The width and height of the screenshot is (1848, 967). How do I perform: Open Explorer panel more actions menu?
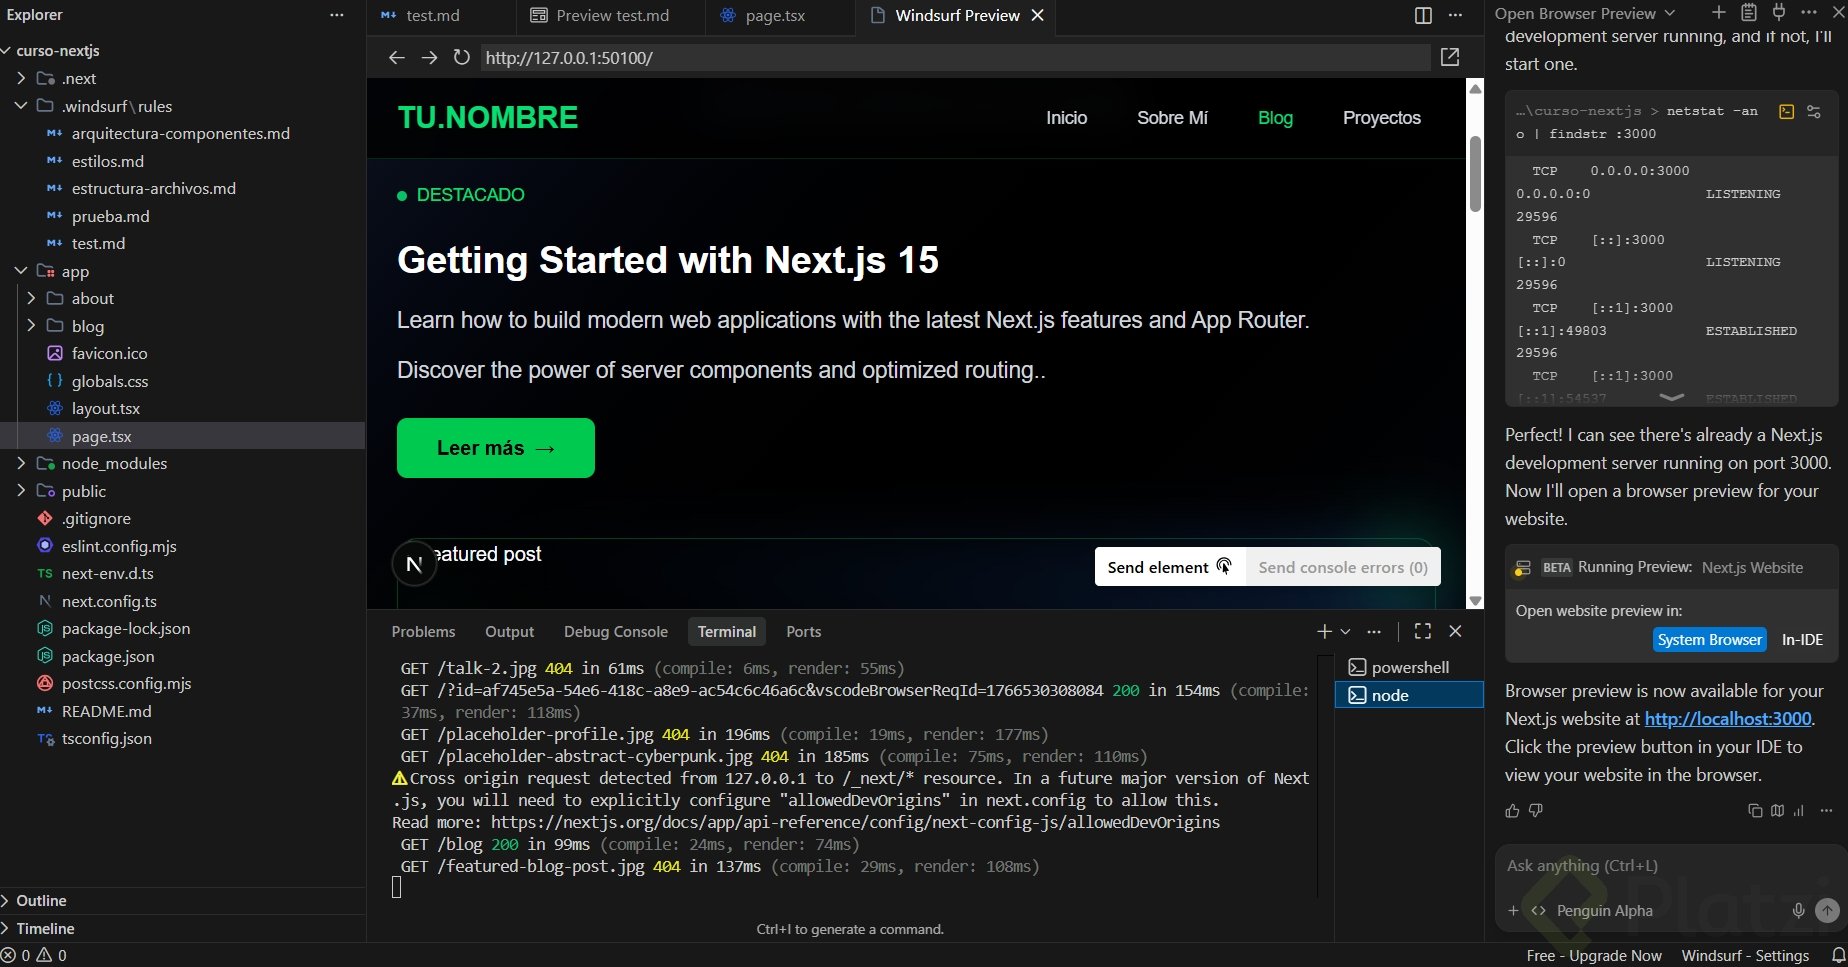pos(337,15)
